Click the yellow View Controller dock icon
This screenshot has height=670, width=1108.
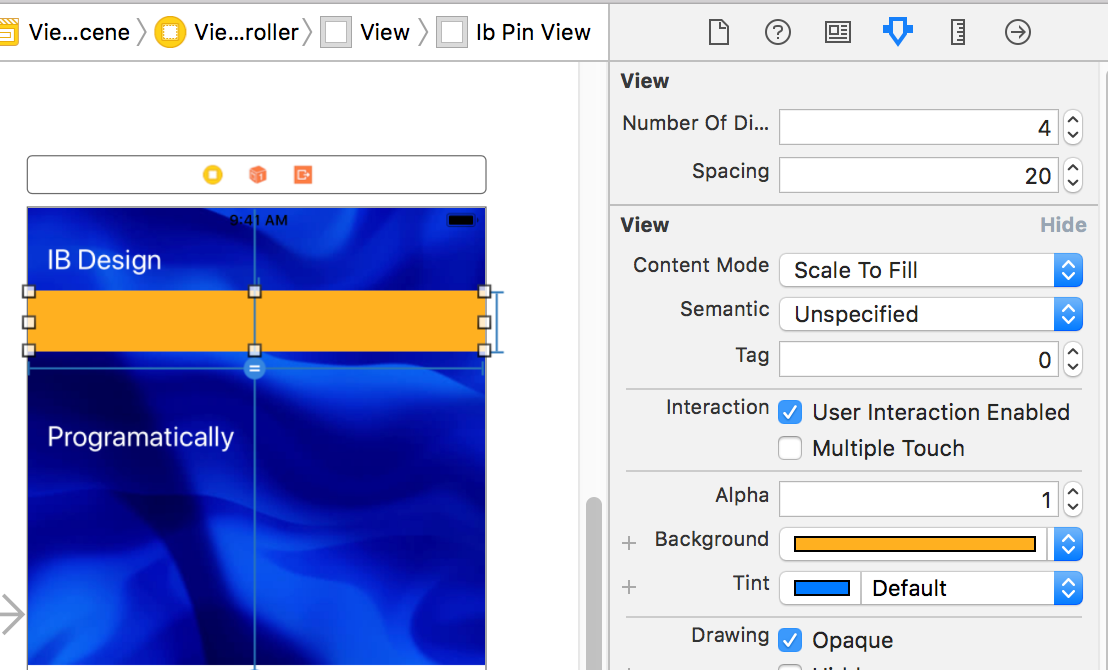tap(213, 175)
